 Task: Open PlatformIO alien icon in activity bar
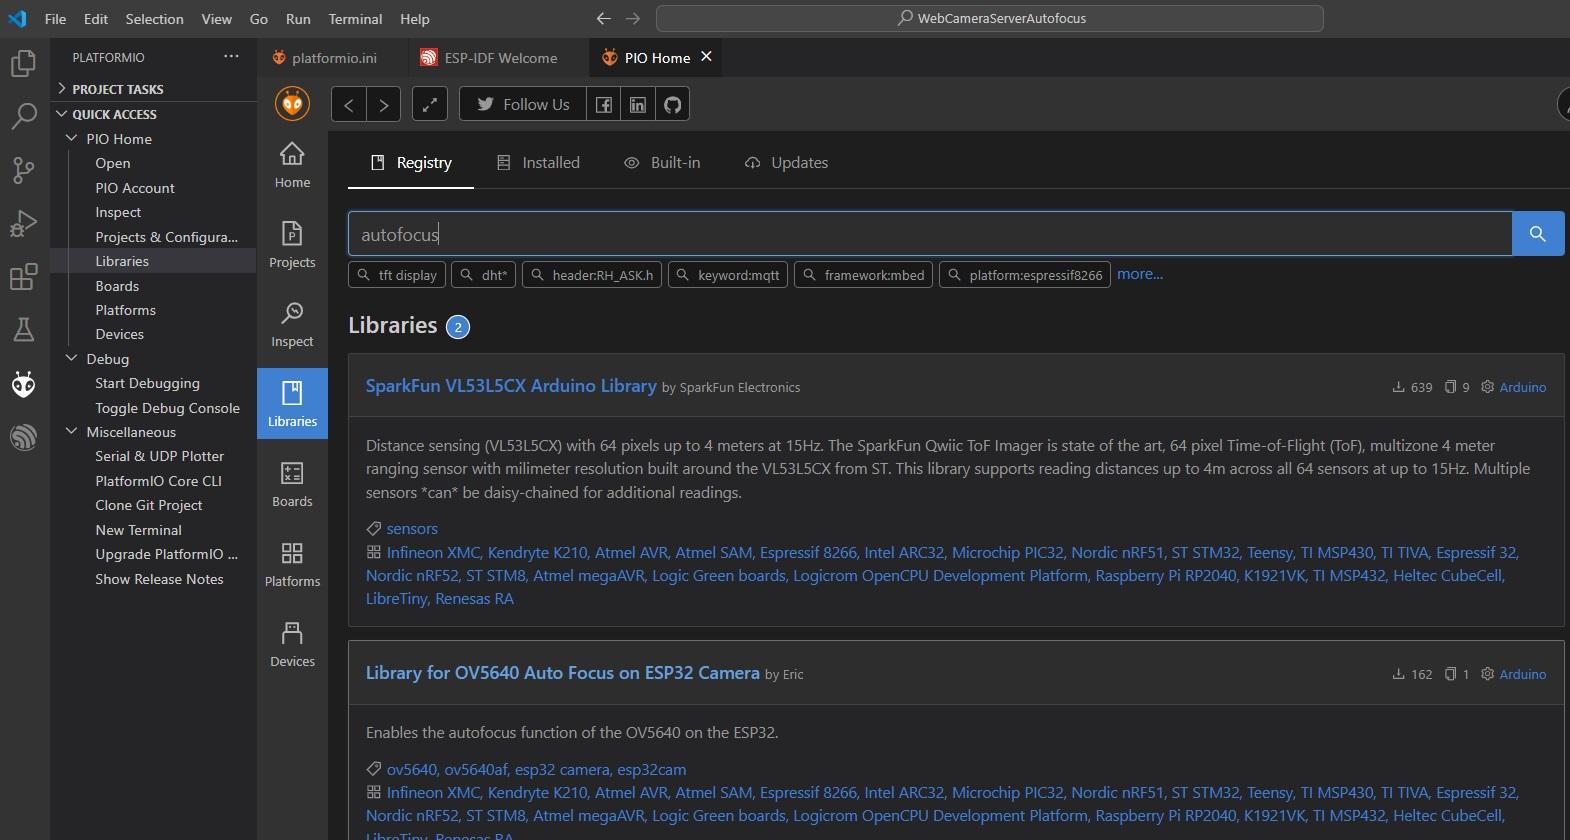point(23,384)
